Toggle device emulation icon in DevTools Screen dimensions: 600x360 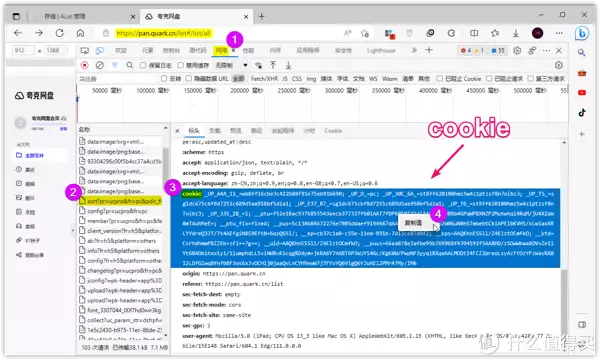pos(100,50)
